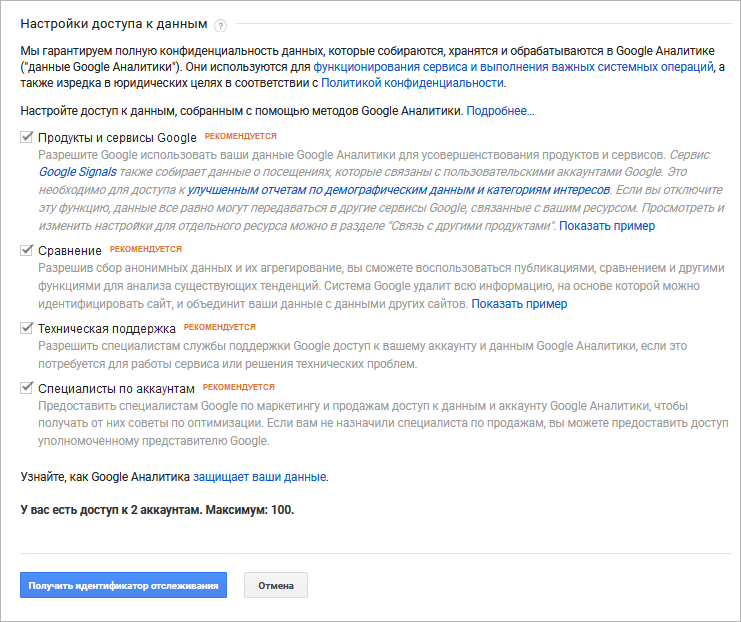Open функционирования сервиса и выполнения операций link
Screen dimensions: 741x622
click(x=513, y=67)
